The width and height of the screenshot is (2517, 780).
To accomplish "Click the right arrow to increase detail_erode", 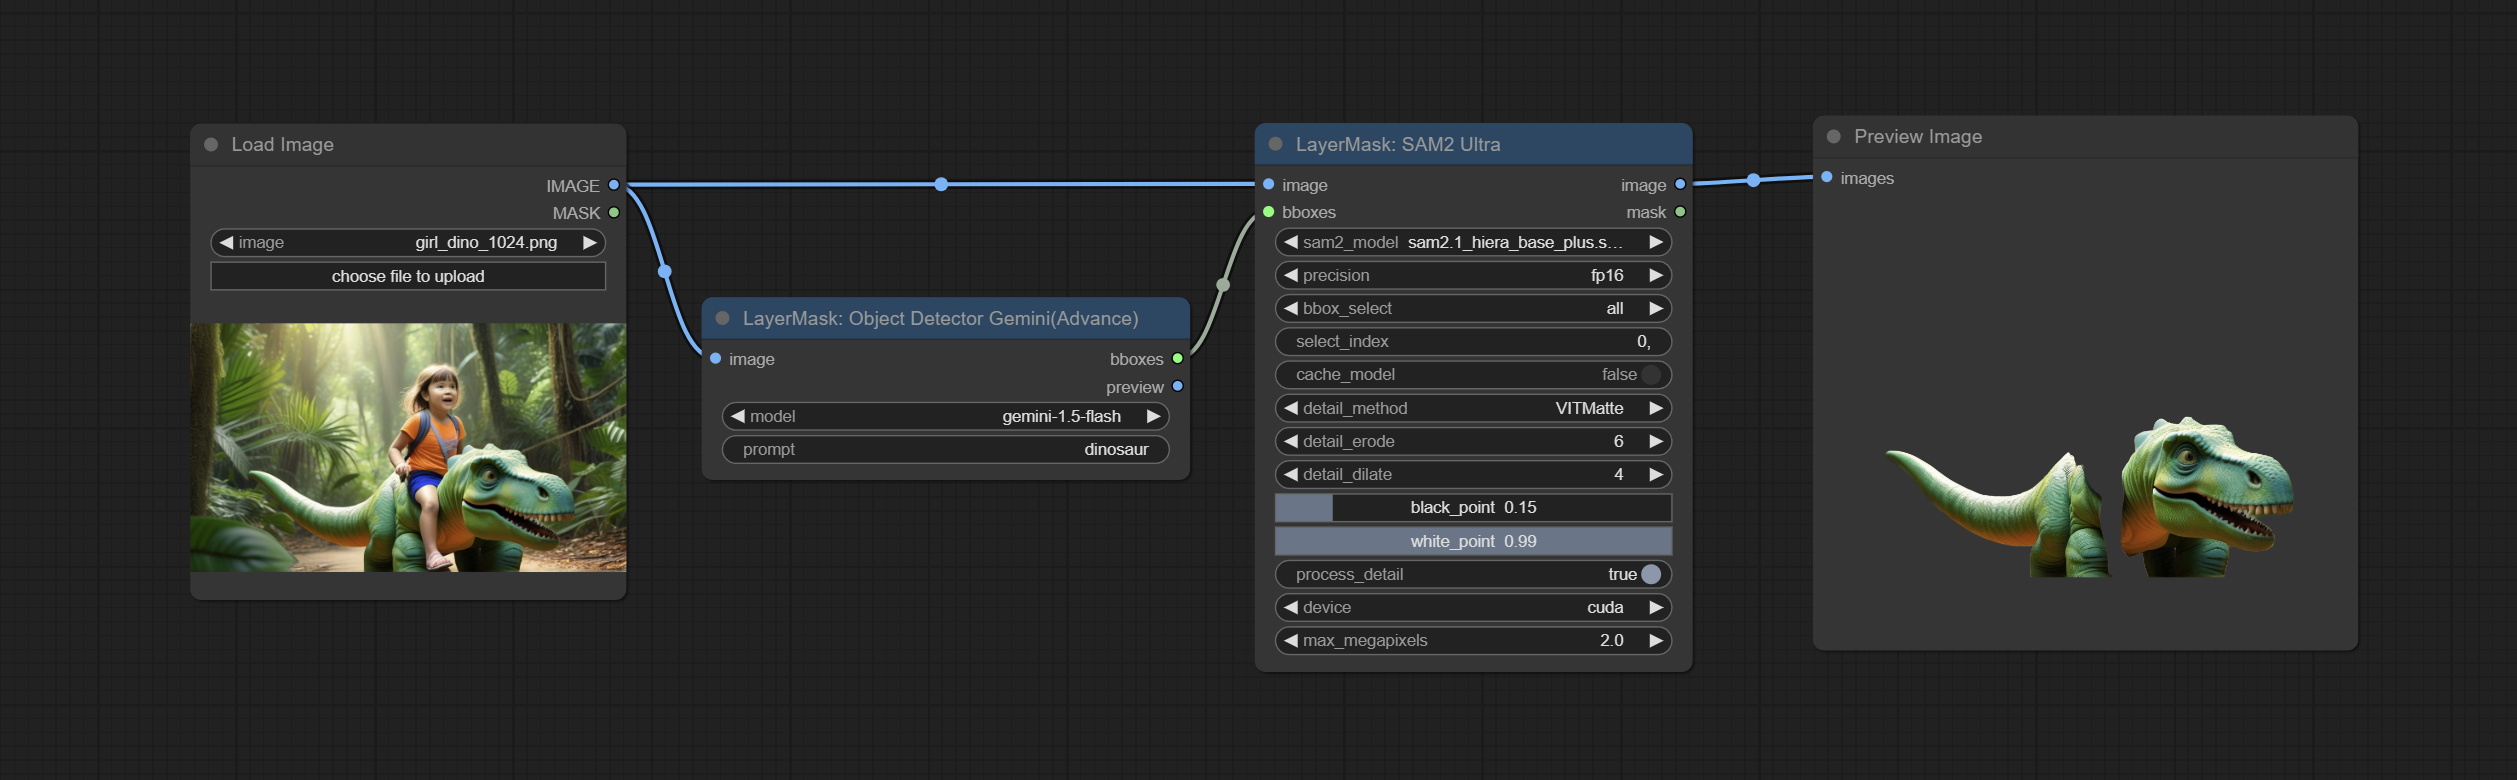I will point(1656,442).
